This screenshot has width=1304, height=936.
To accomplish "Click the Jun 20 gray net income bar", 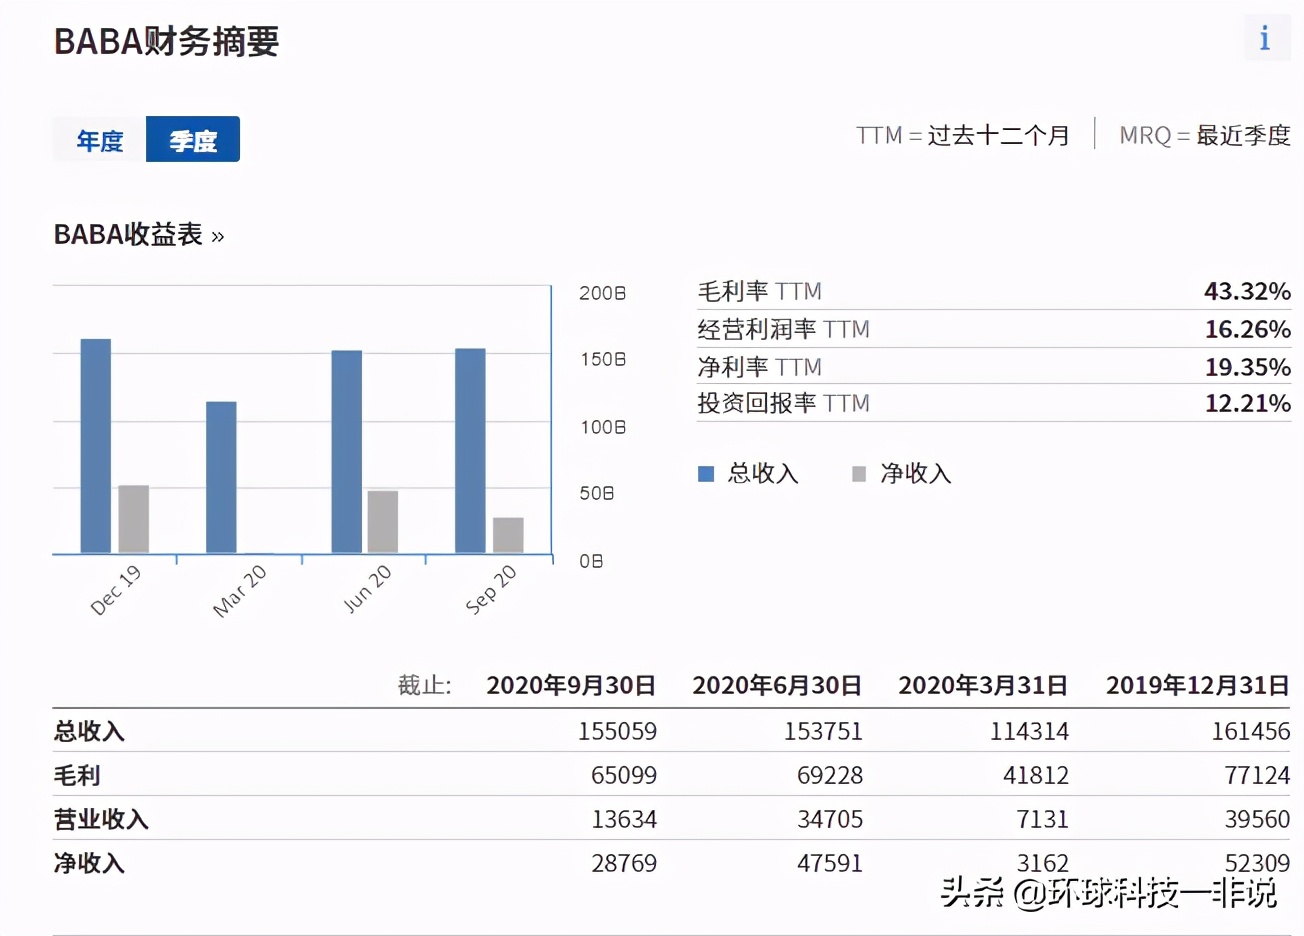I will [x=383, y=522].
